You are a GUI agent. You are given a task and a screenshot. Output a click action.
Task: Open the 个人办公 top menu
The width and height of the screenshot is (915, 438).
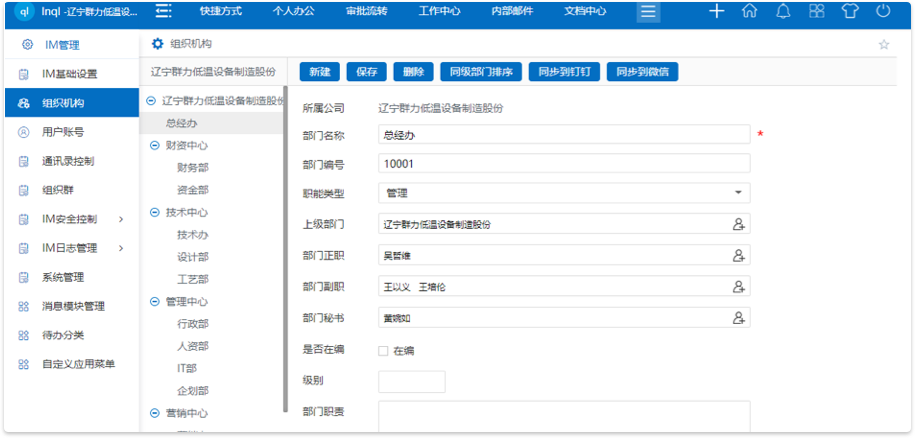pos(294,12)
